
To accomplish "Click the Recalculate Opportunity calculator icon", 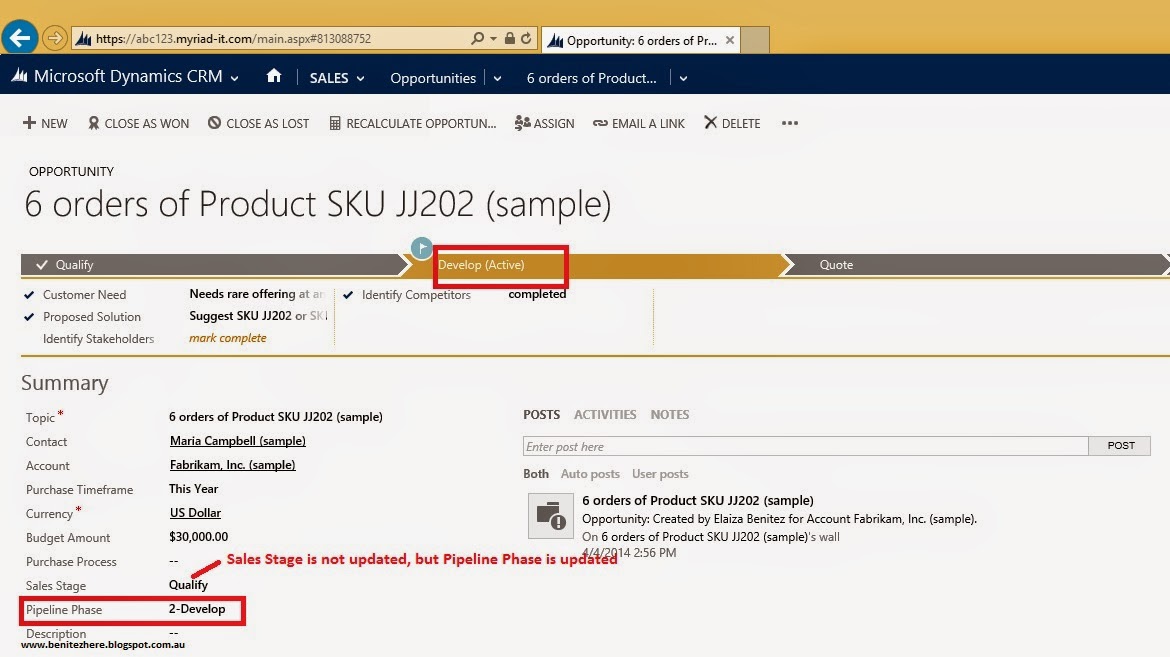I will click(335, 123).
